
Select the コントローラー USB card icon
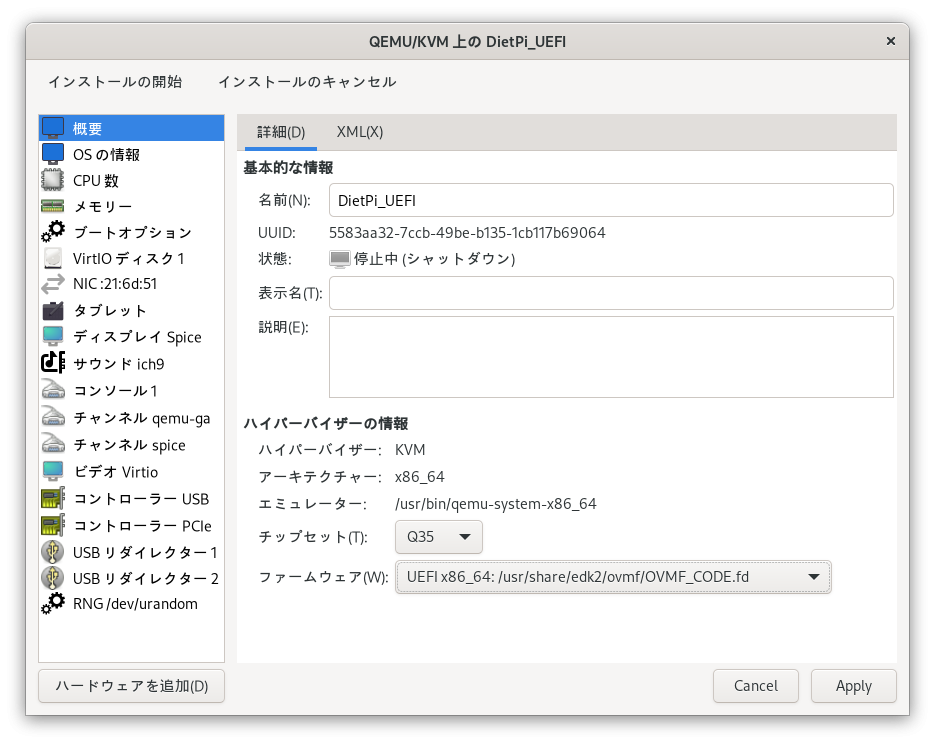pos(53,499)
